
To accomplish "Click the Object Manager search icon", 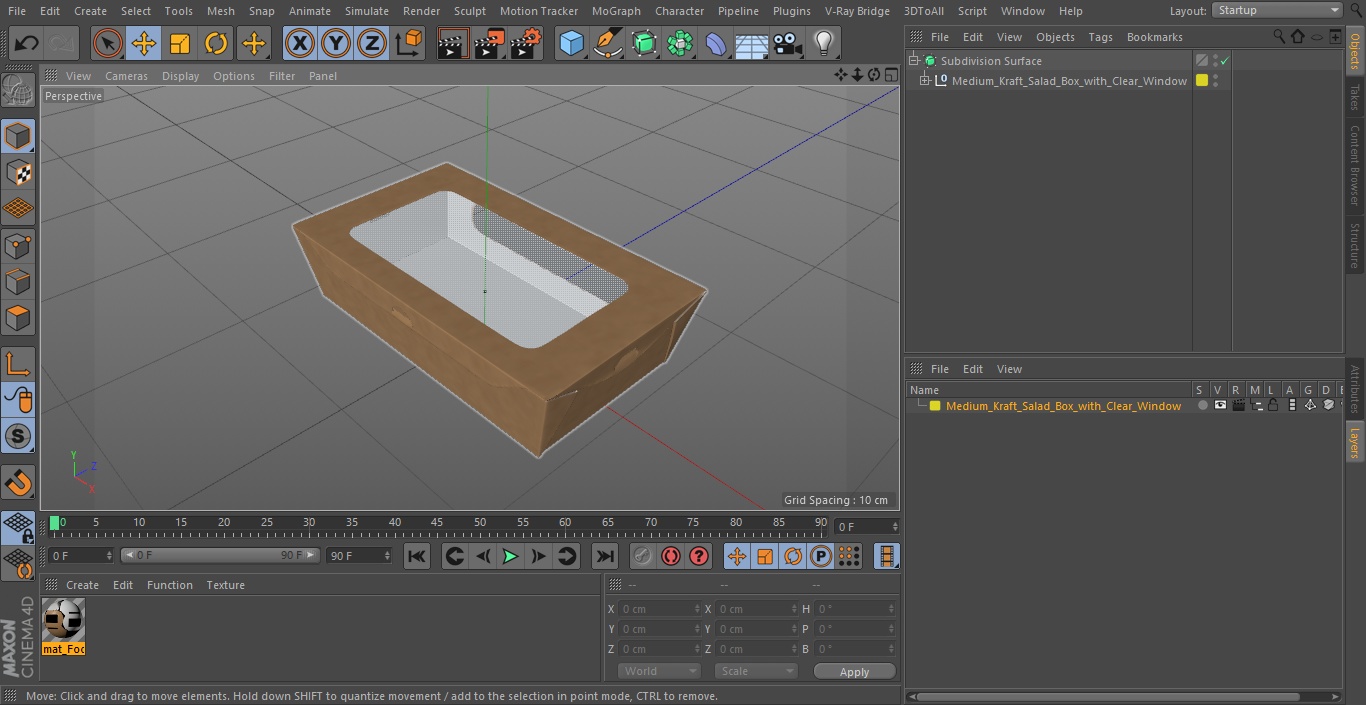I will coord(1279,36).
